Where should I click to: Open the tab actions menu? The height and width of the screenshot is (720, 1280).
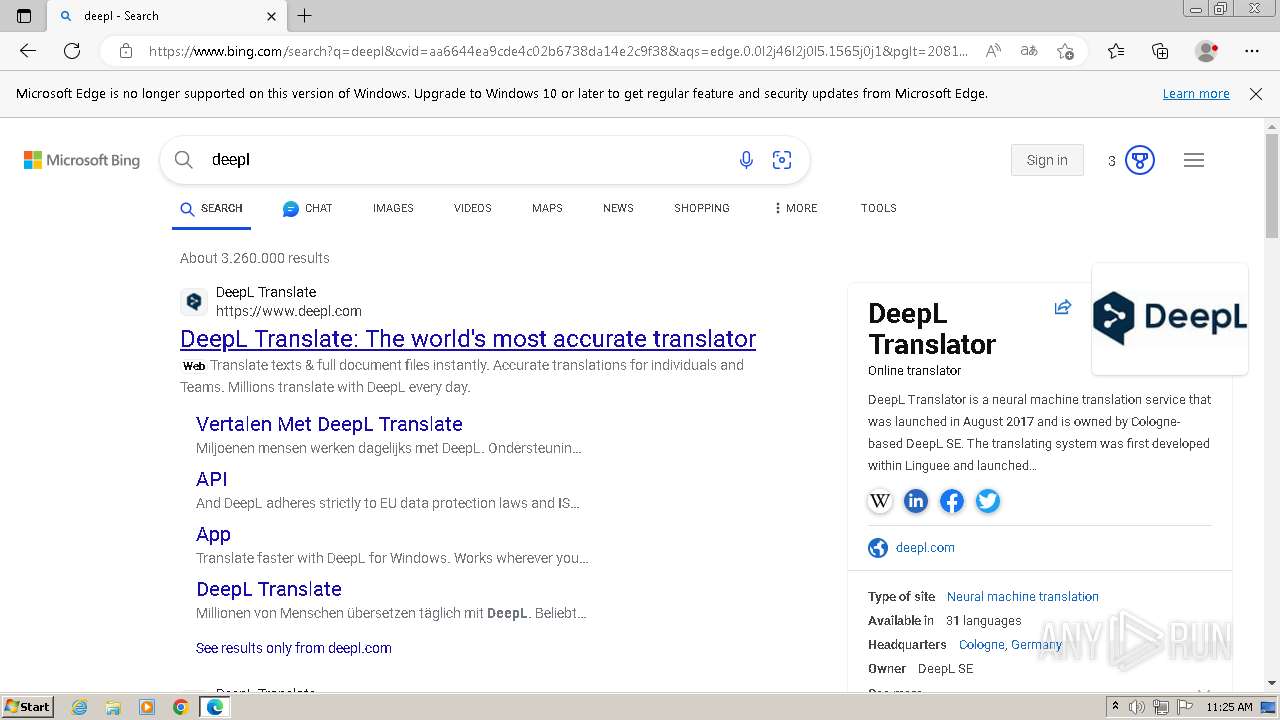(24, 16)
